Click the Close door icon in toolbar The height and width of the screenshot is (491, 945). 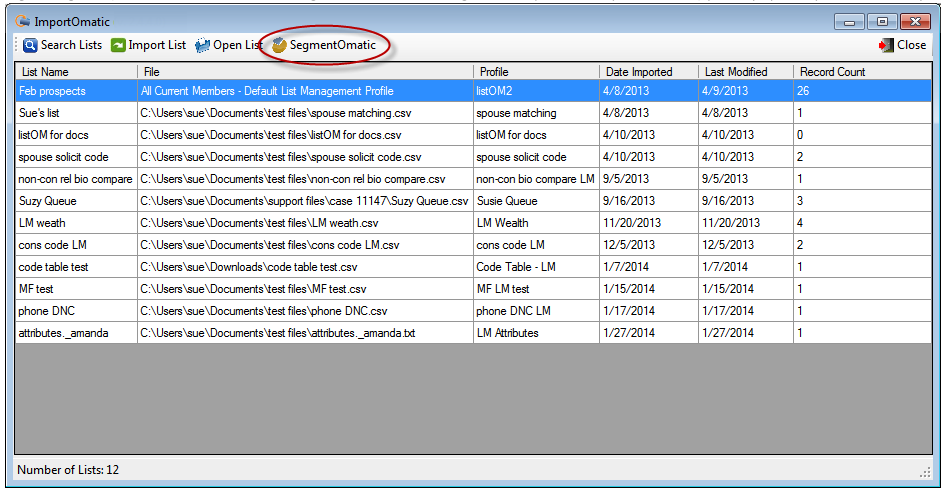(886, 45)
